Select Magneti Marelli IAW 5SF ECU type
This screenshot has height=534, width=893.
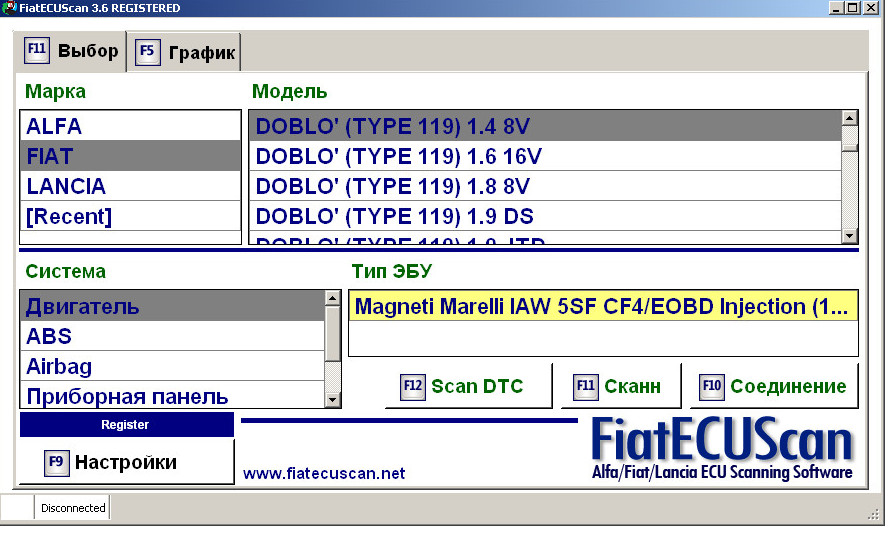(x=603, y=306)
